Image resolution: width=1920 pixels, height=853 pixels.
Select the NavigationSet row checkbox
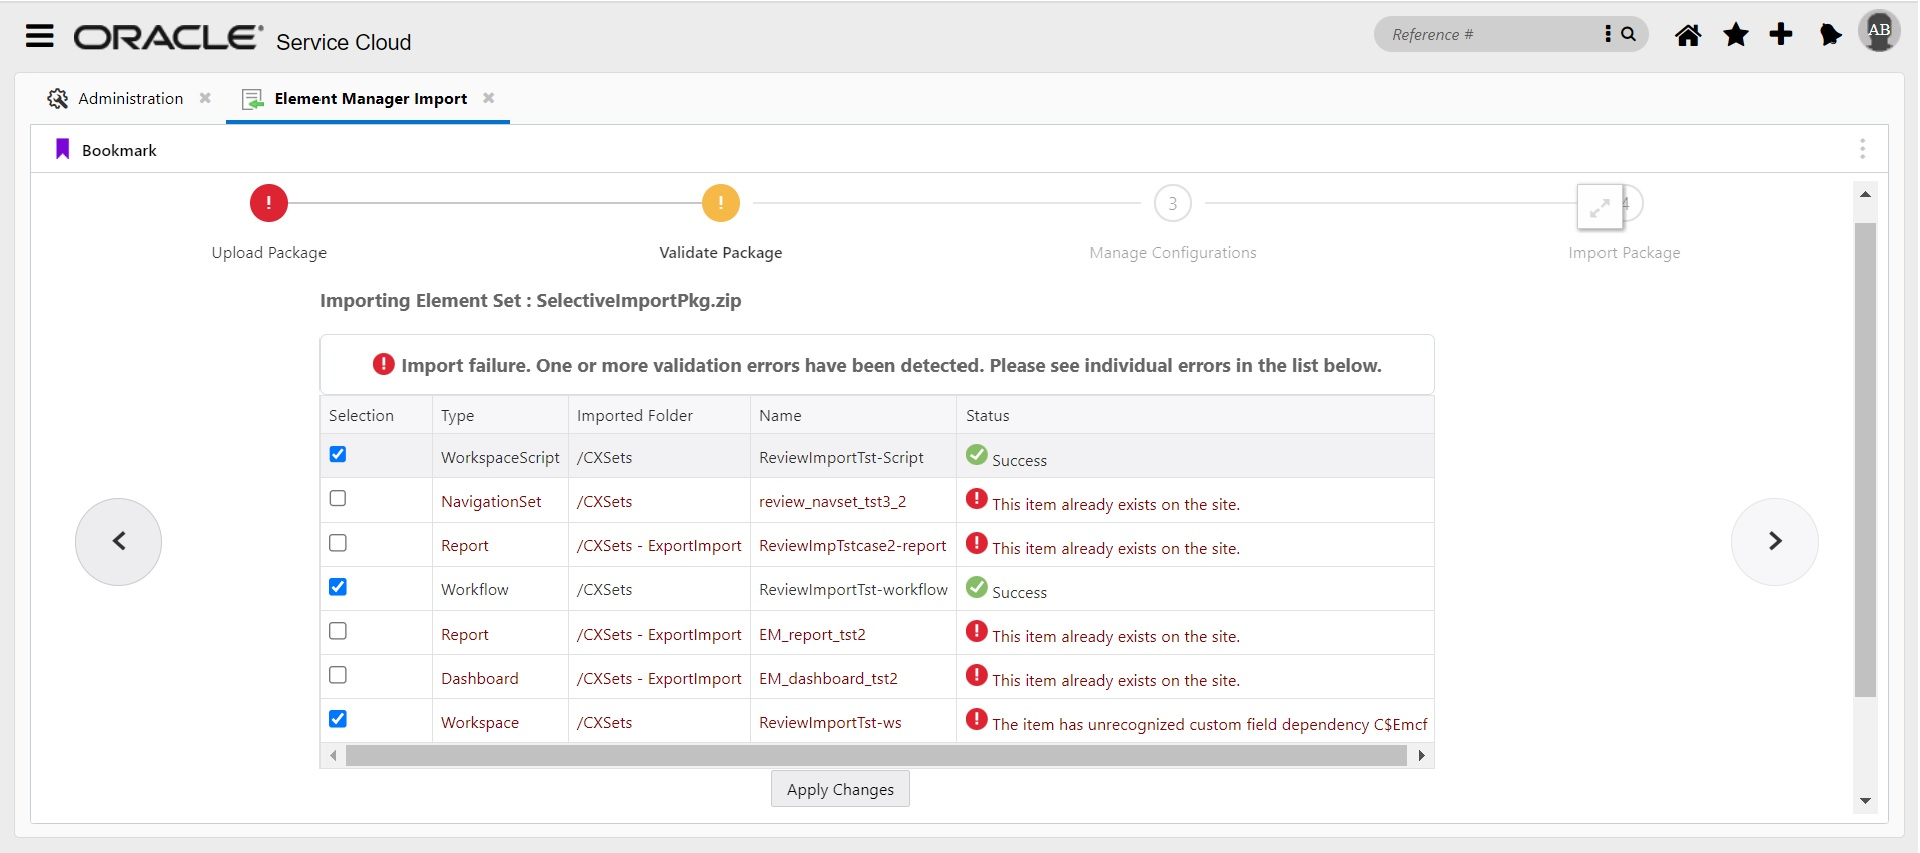[338, 499]
